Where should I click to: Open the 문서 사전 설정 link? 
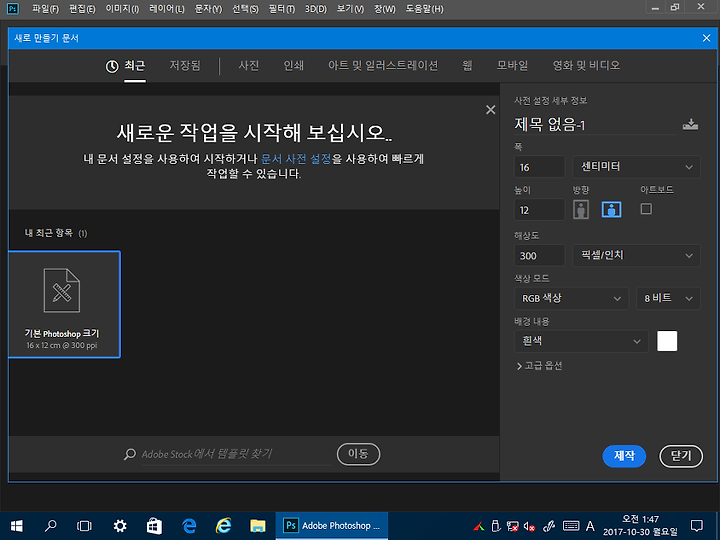(x=296, y=159)
